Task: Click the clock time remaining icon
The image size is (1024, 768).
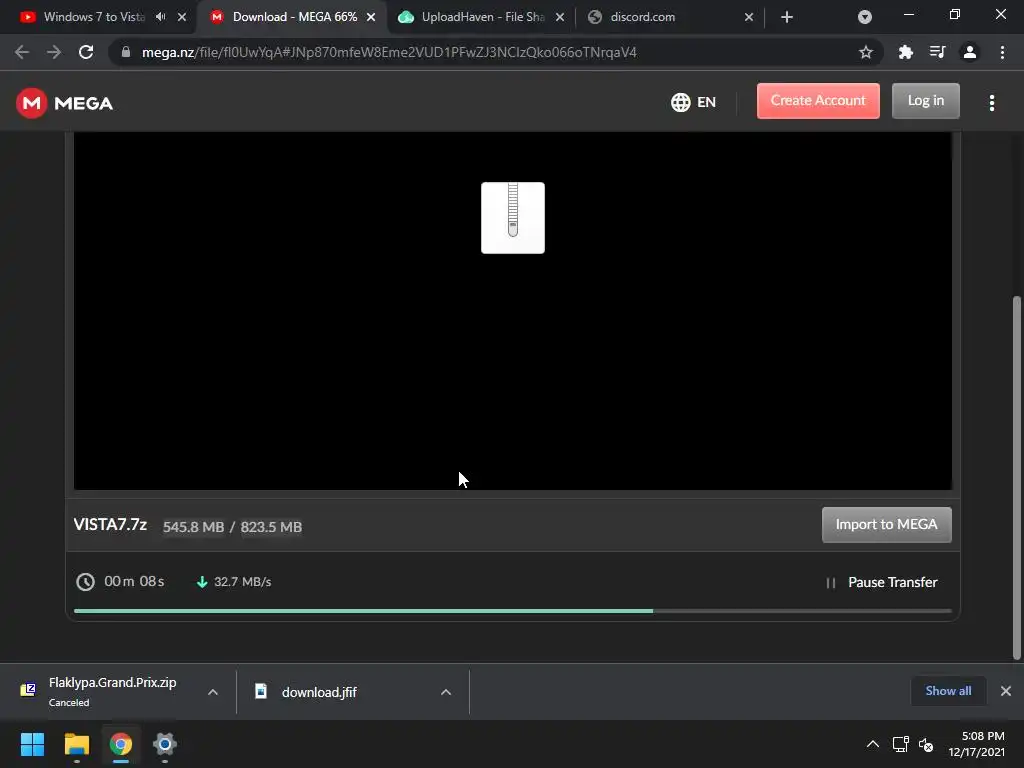Action: 86,582
